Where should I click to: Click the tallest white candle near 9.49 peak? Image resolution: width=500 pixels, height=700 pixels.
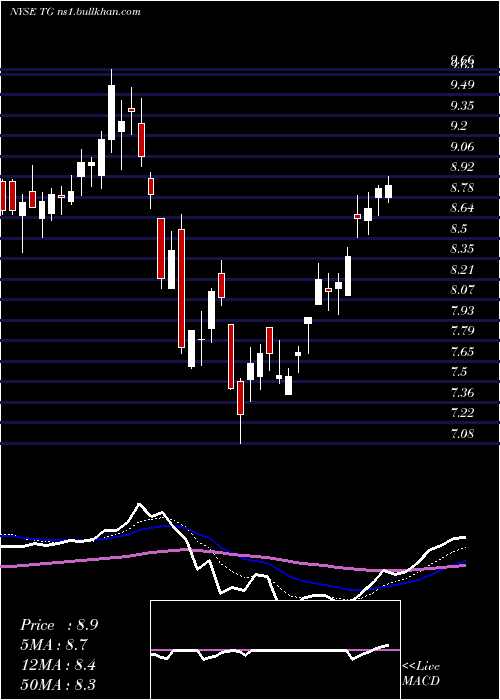(111, 112)
